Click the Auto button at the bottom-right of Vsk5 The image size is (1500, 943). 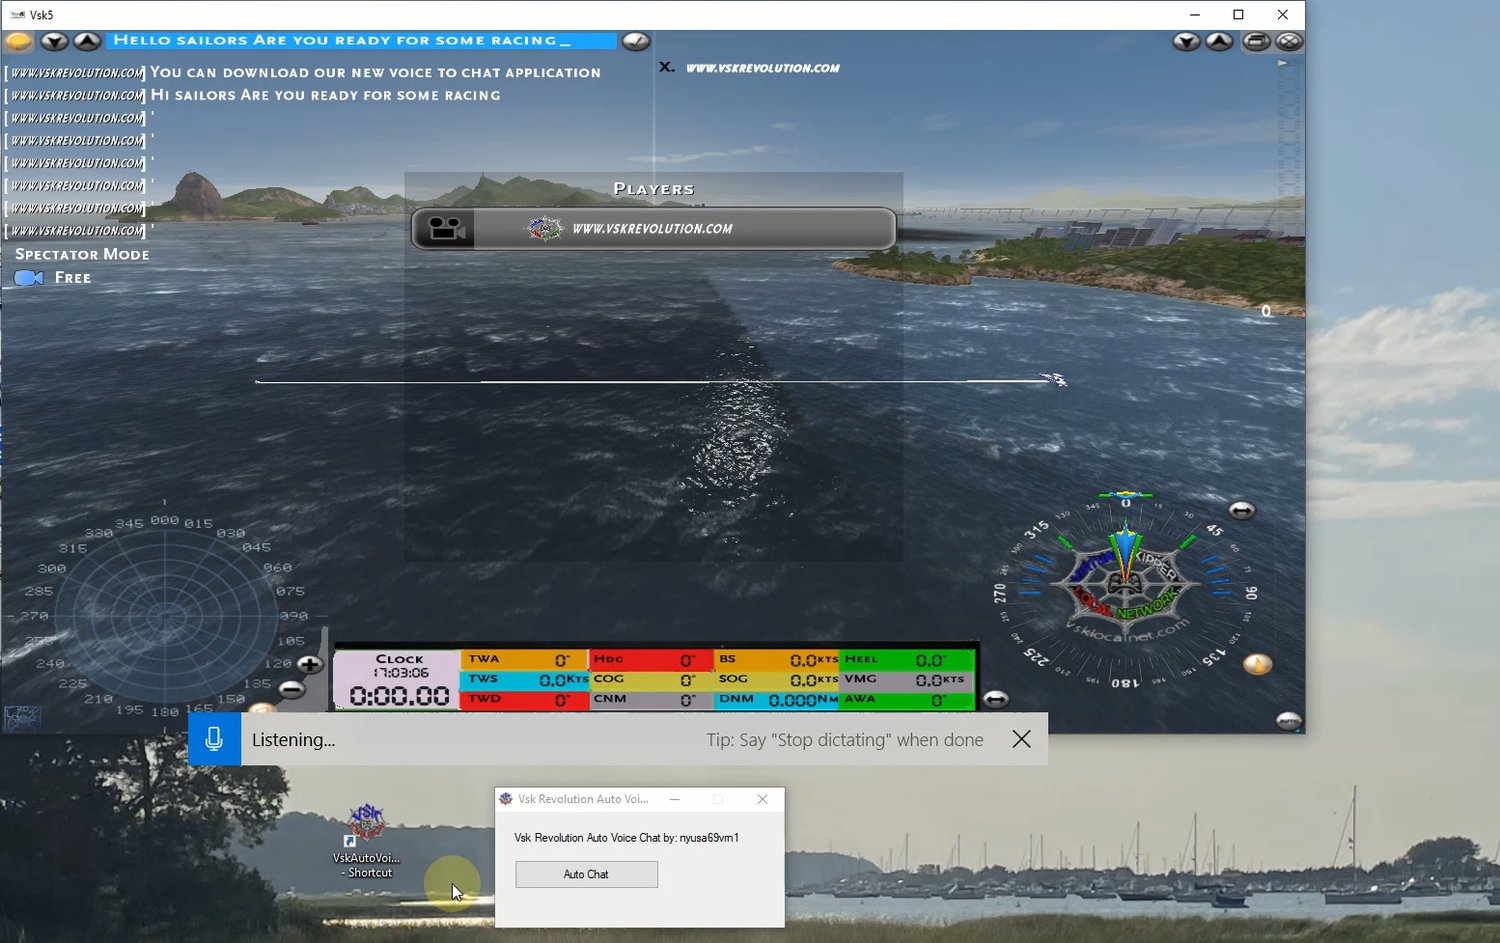1289,720
